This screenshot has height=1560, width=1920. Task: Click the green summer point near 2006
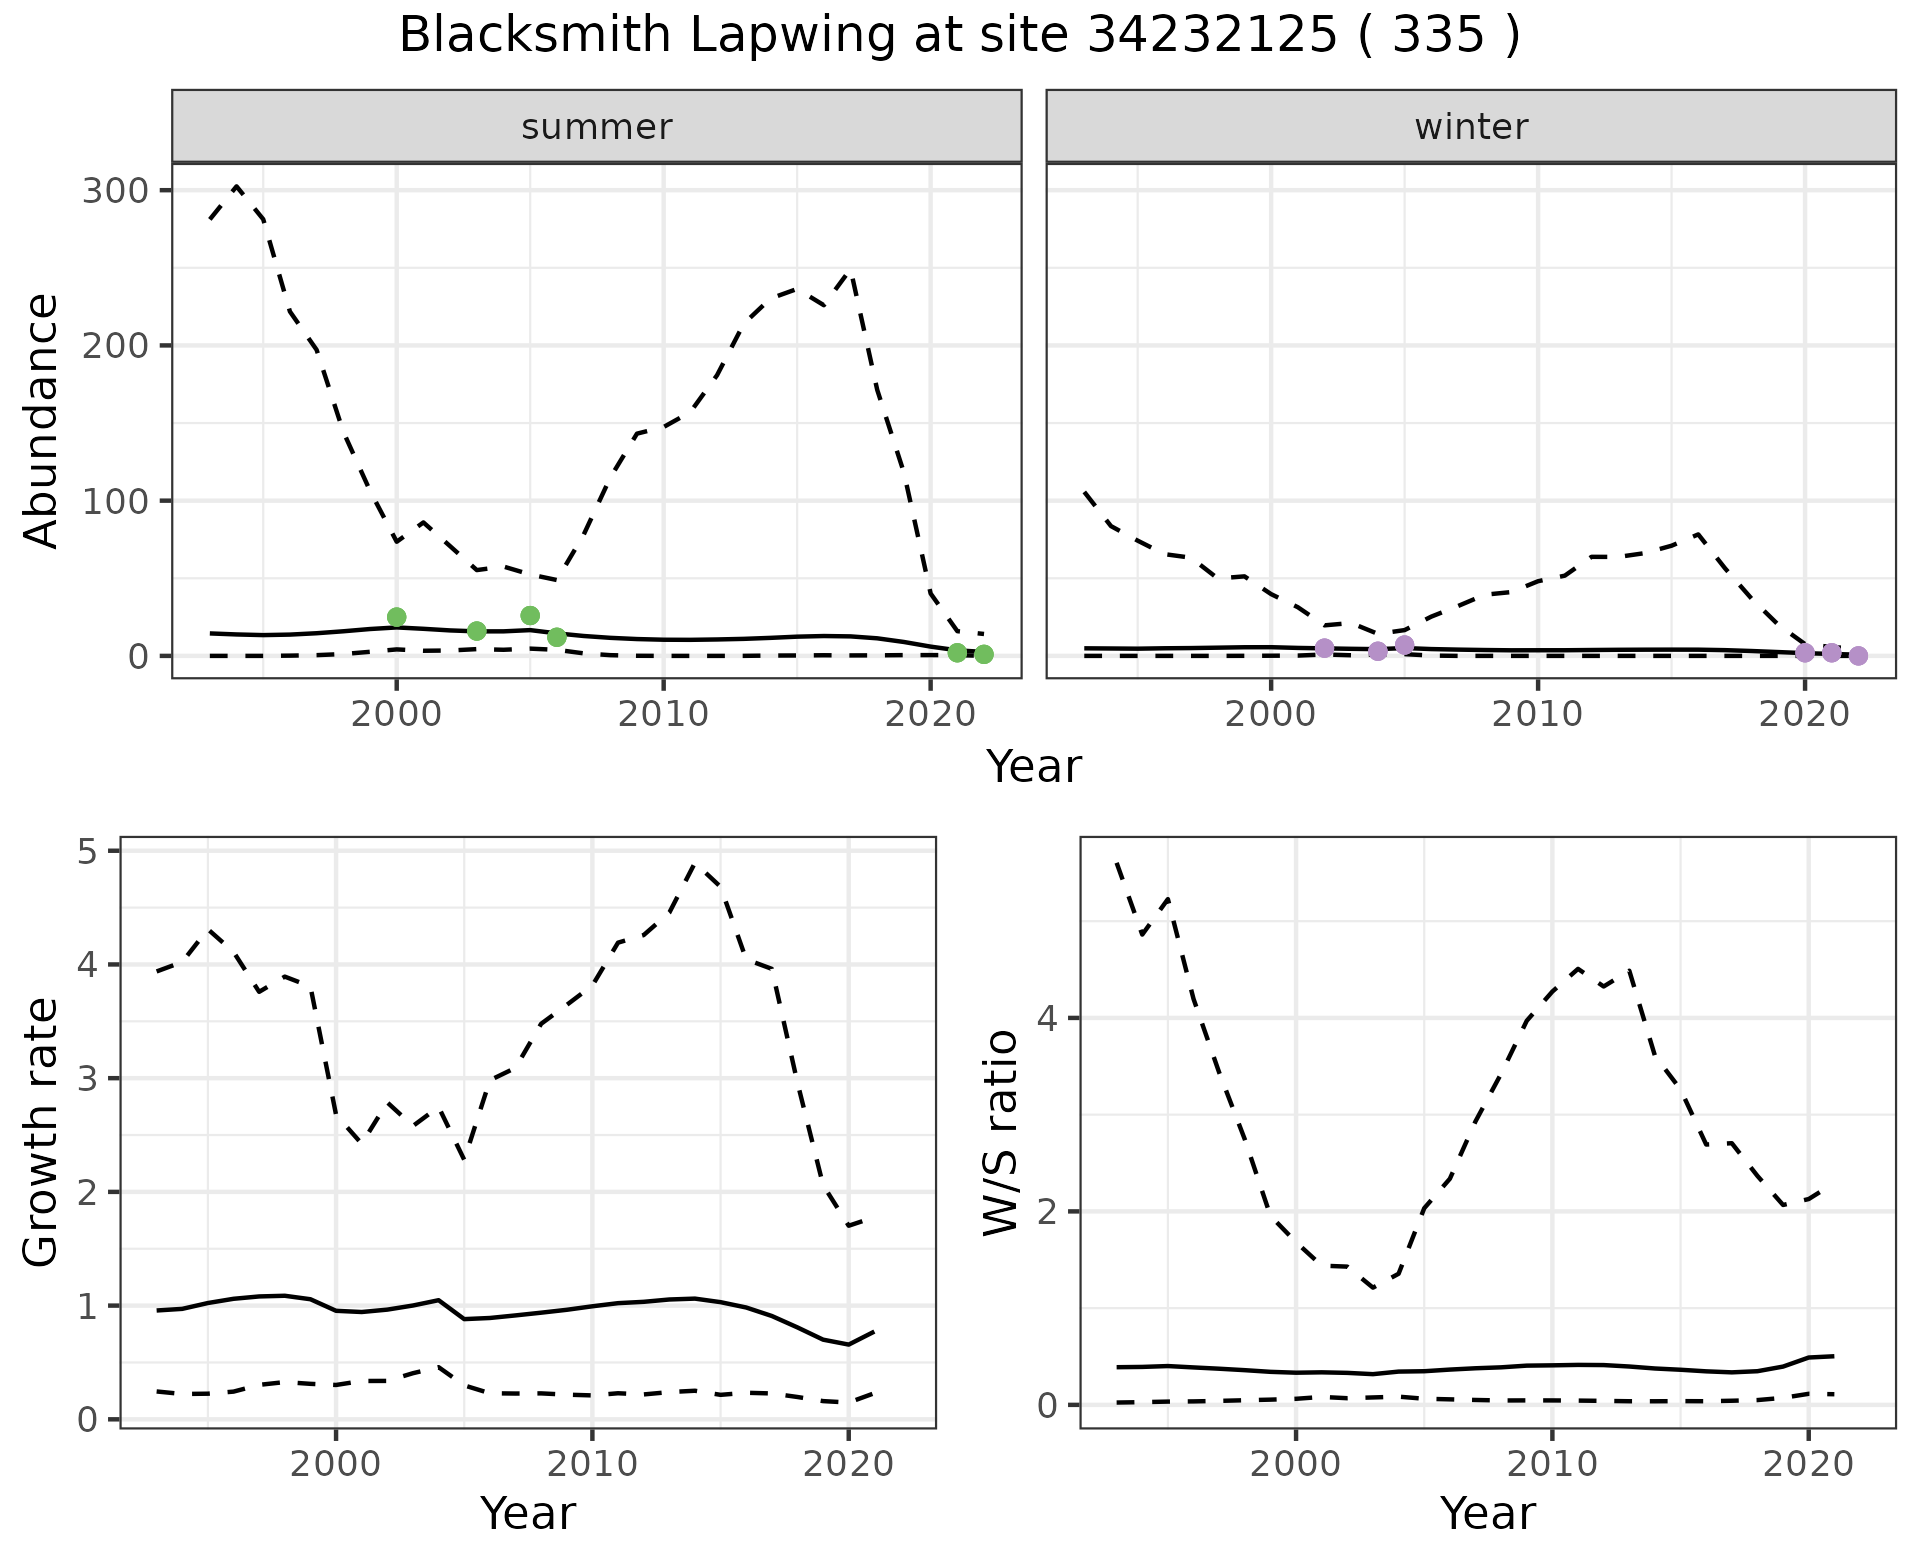click(557, 637)
